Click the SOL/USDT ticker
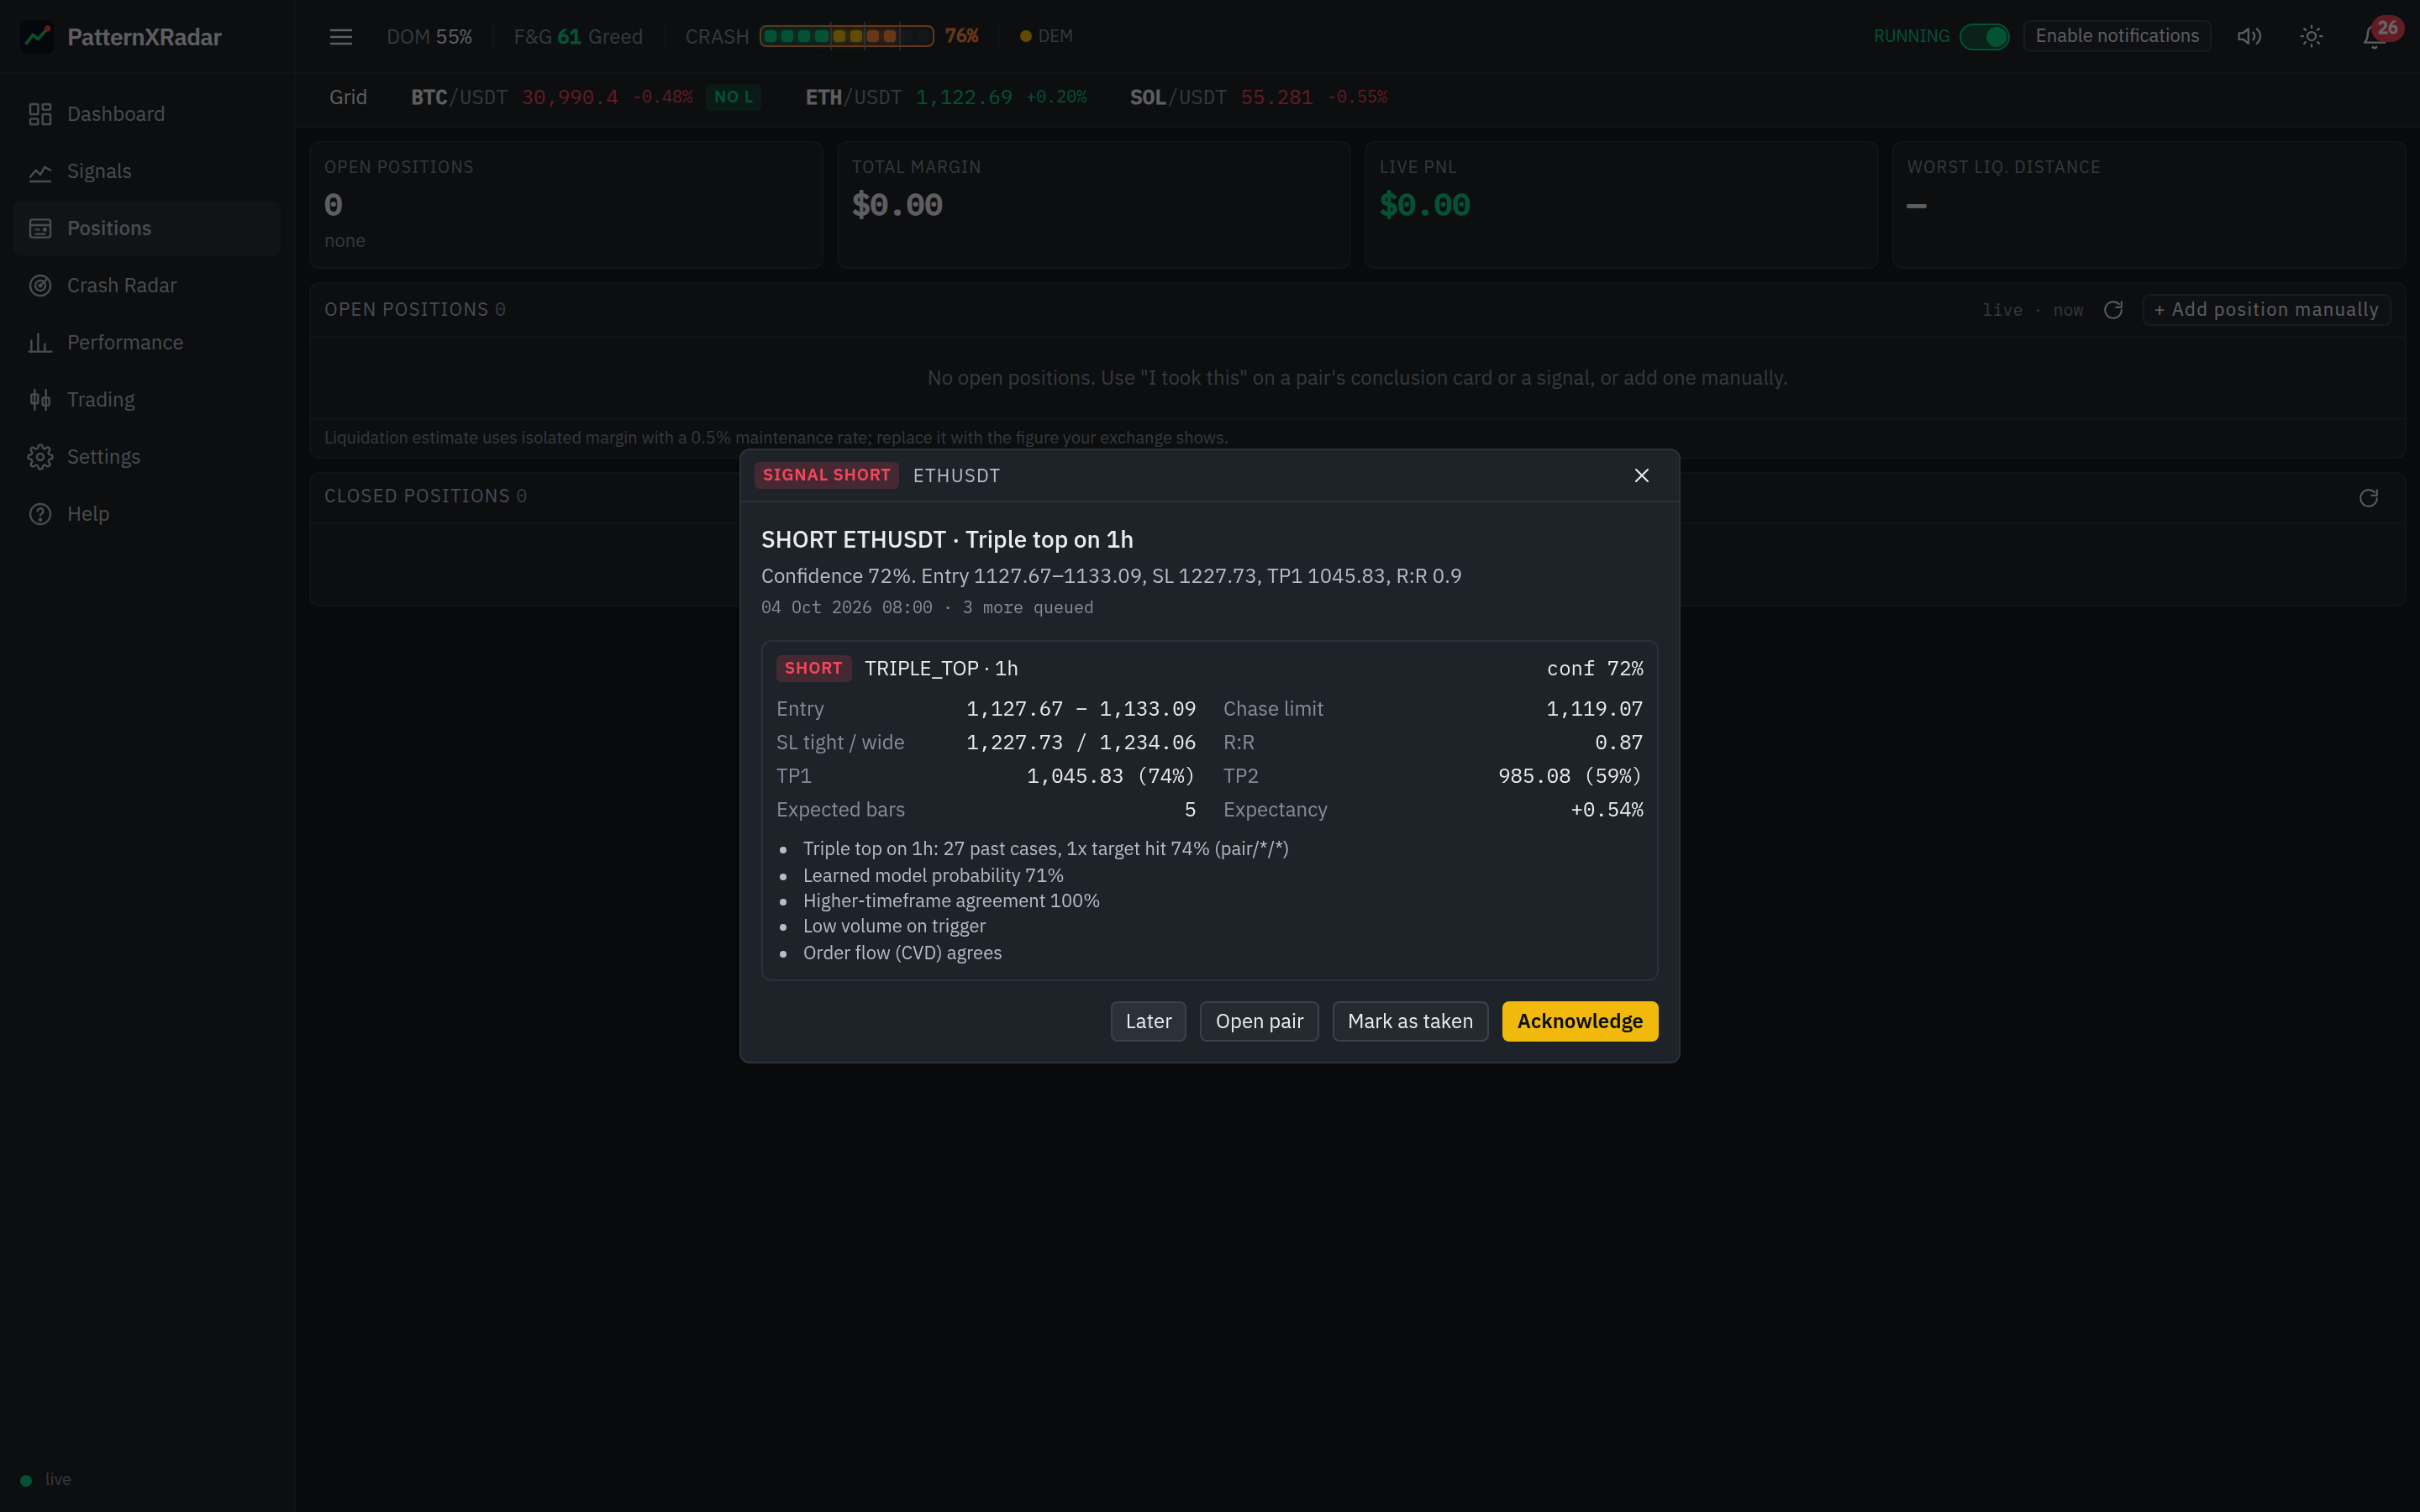The width and height of the screenshot is (2420, 1512). point(1258,97)
